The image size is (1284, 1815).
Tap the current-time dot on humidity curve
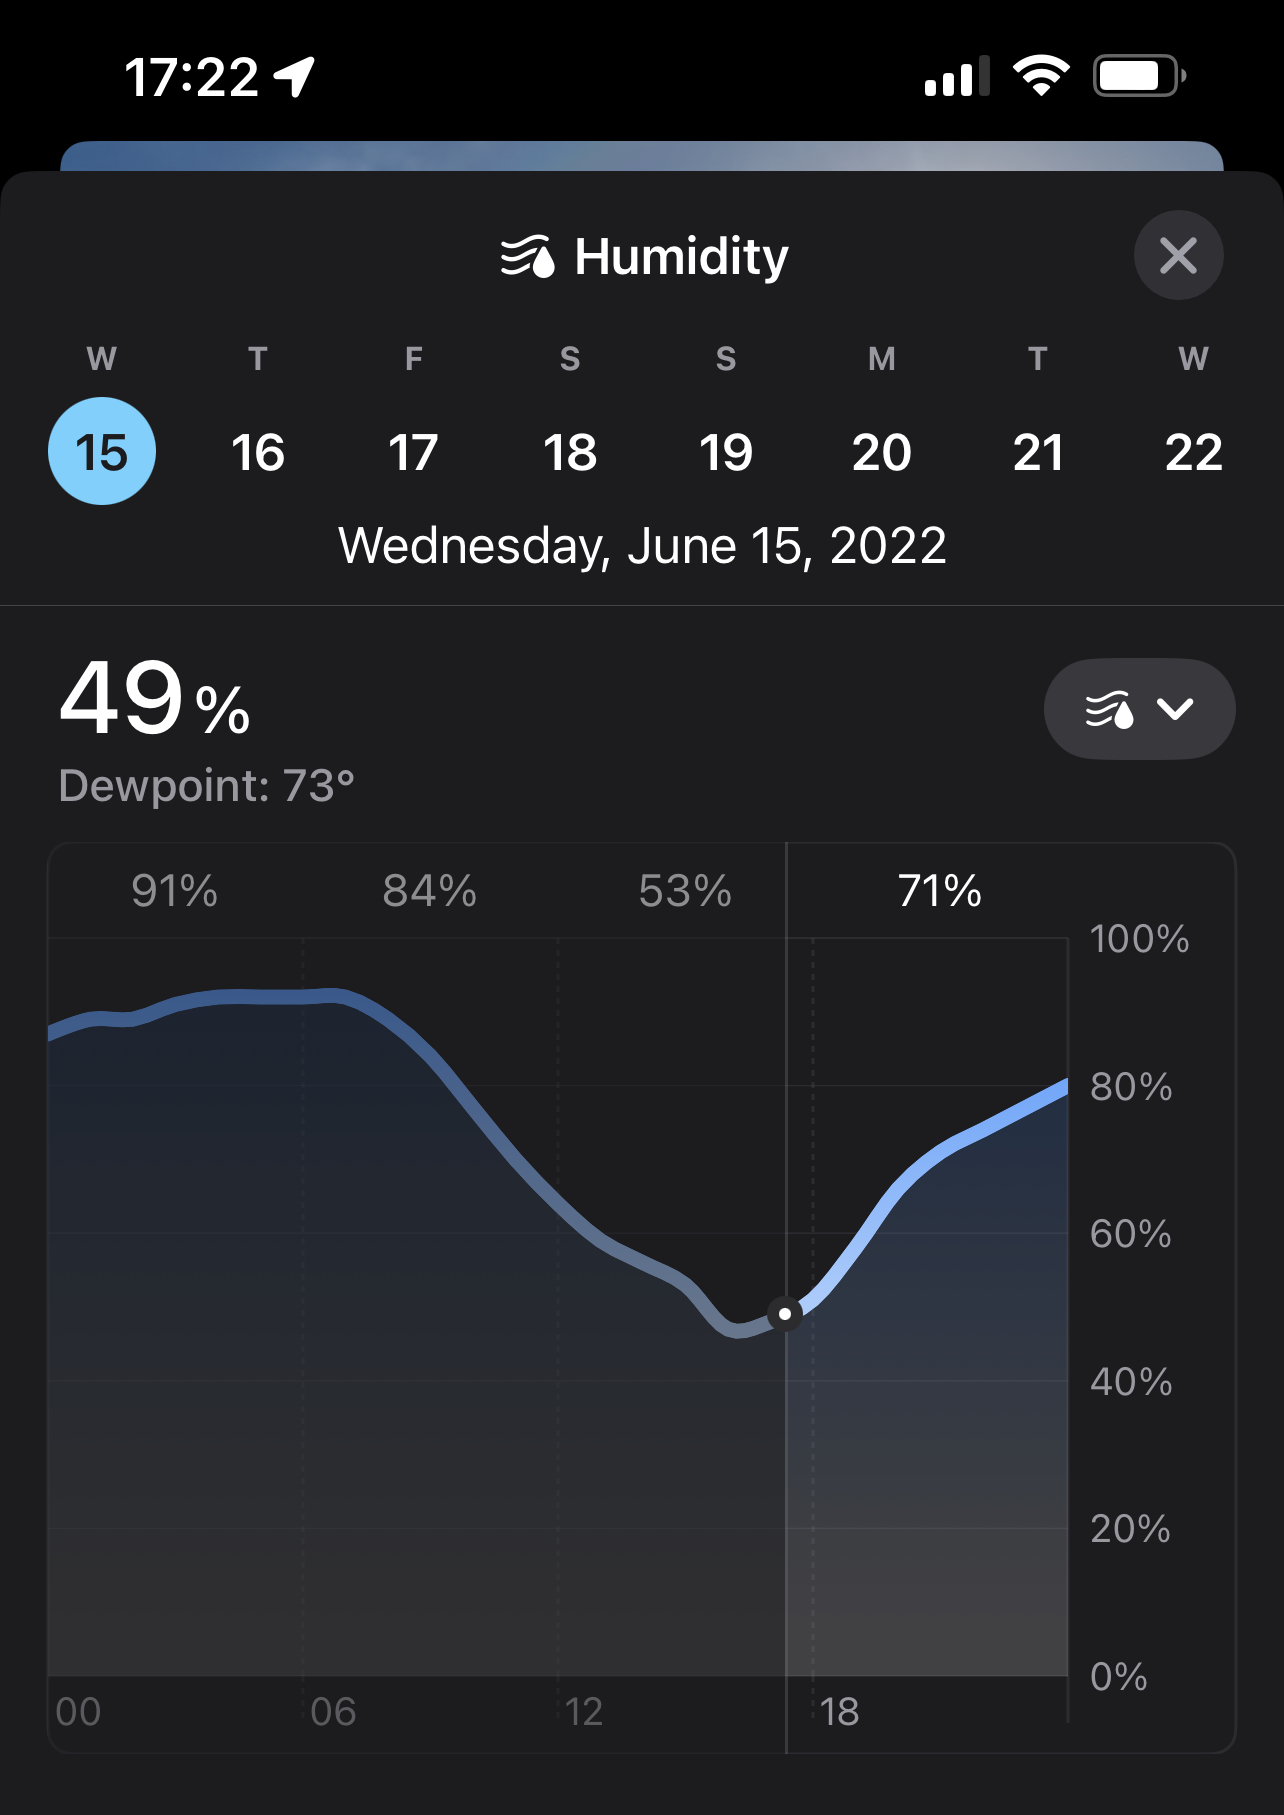(x=785, y=1313)
